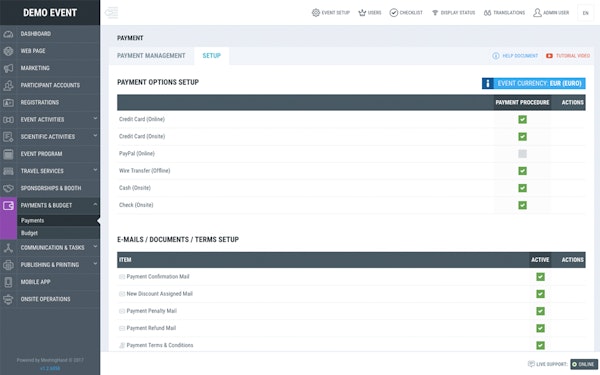This screenshot has width=600, height=375.
Task: Click the Event Setup gear icon
Action: [316, 13]
